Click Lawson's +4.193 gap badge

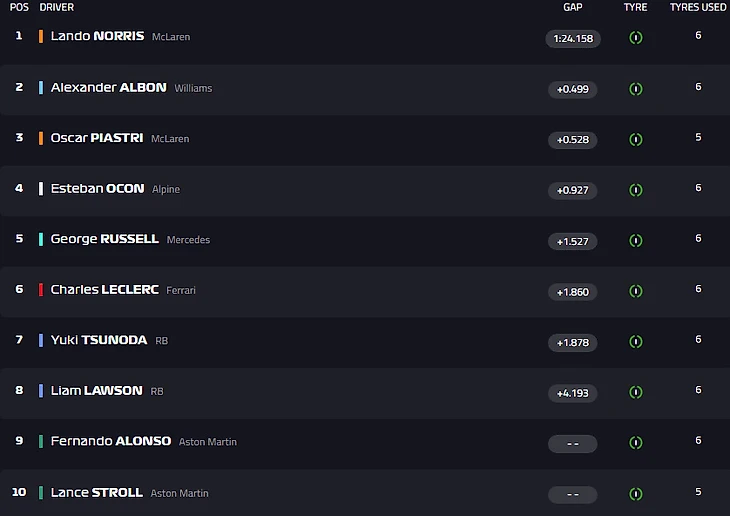tap(573, 393)
